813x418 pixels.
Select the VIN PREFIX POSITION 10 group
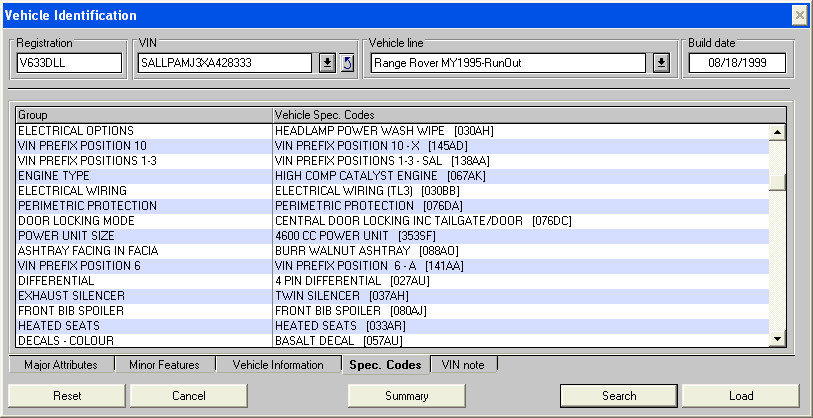tap(144, 146)
